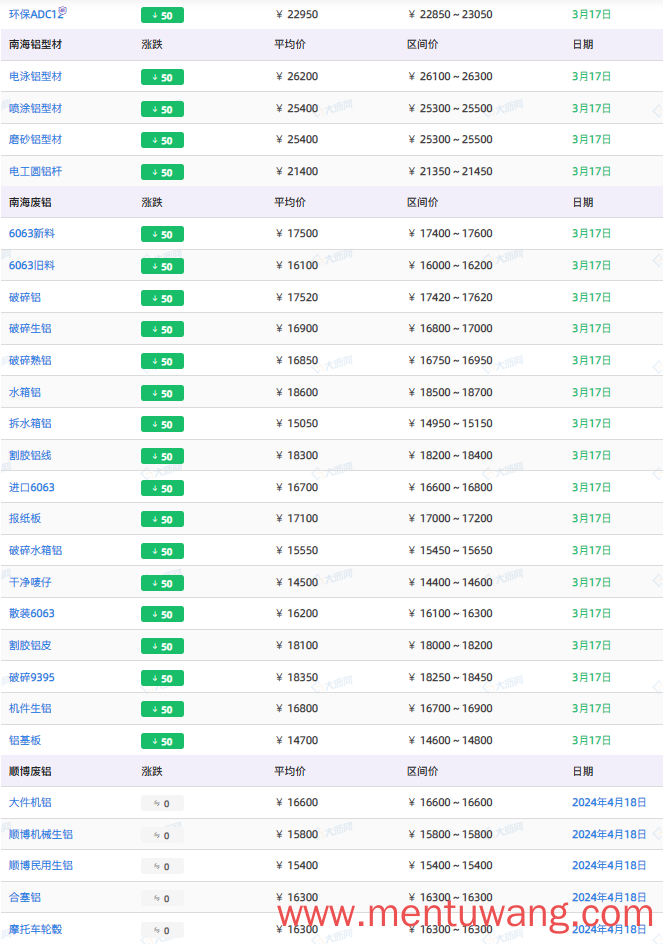
Task: Click the green down-50 badge for 水箱铝
Action: coord(163,394)
